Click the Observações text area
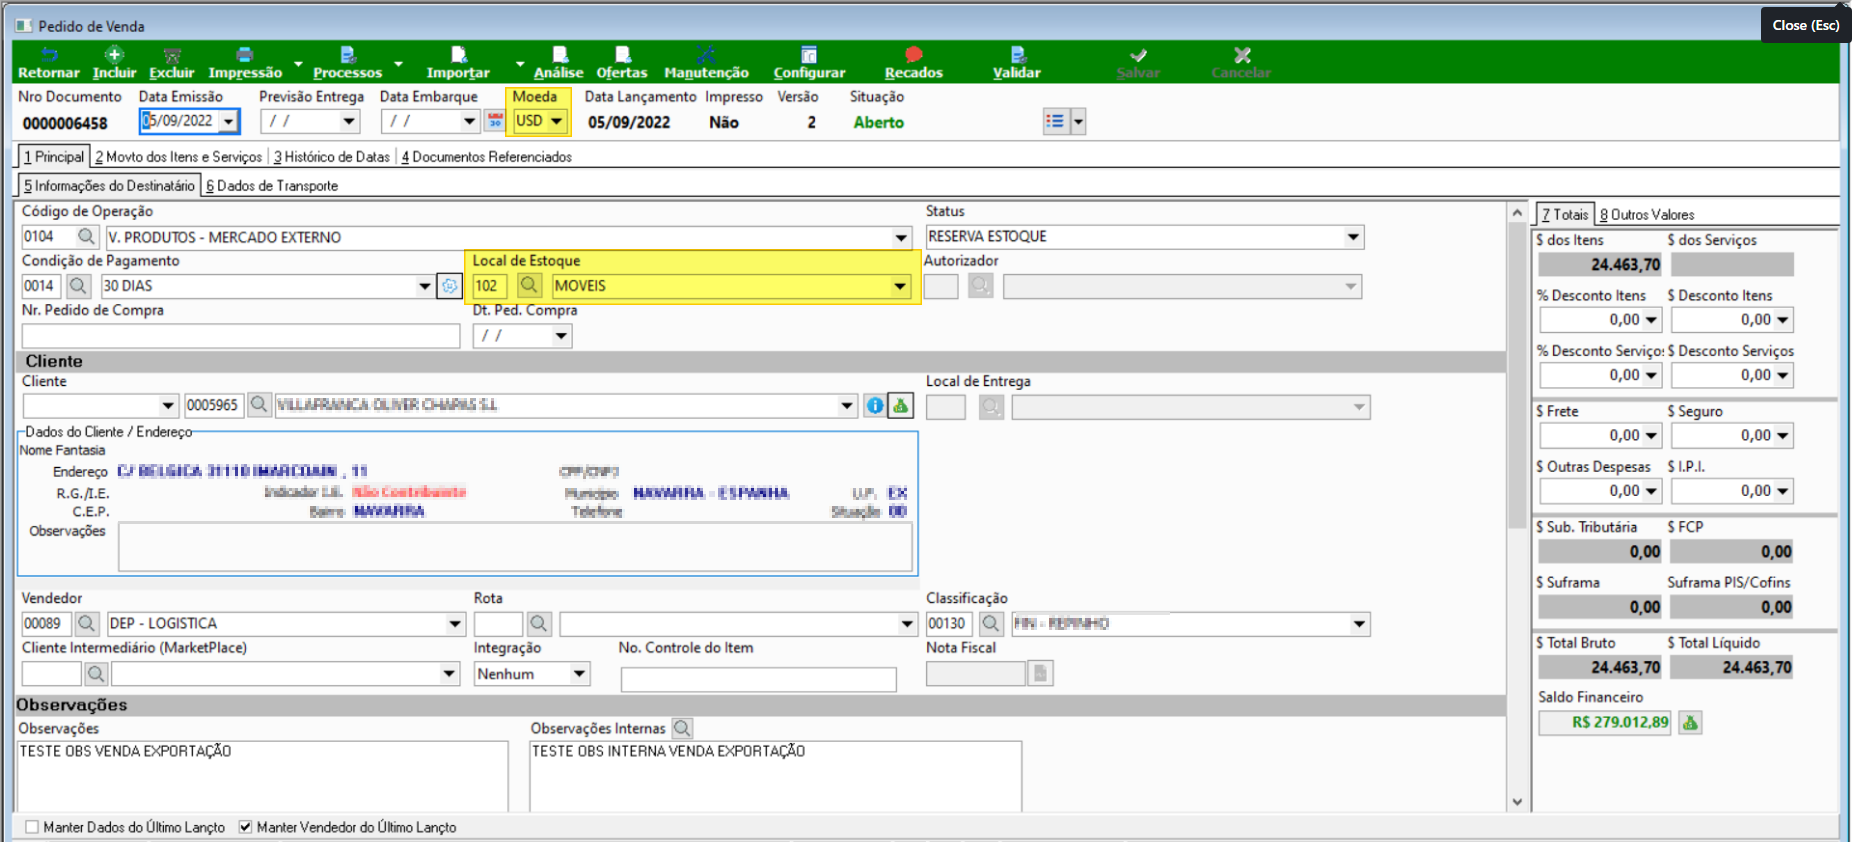Image resolution: width=1852 pixels, height=842 pixels. pos(262,776)
